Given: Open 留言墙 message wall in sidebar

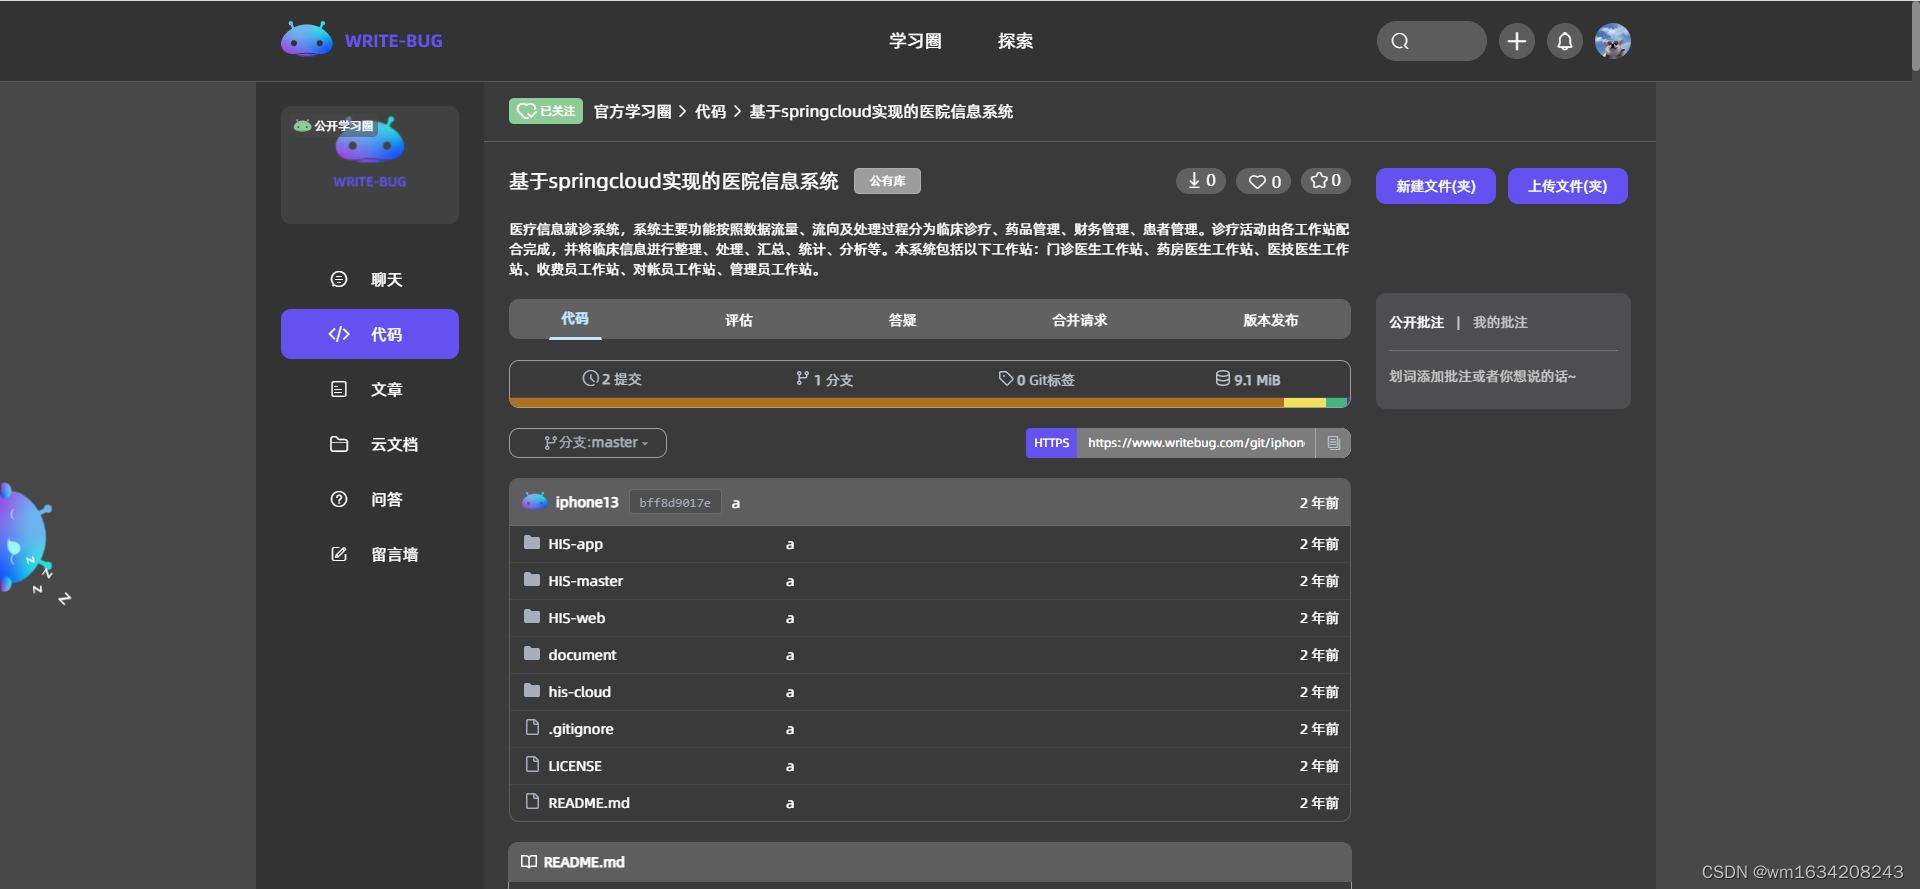Looking at the screenshot, I should [369, 554].
